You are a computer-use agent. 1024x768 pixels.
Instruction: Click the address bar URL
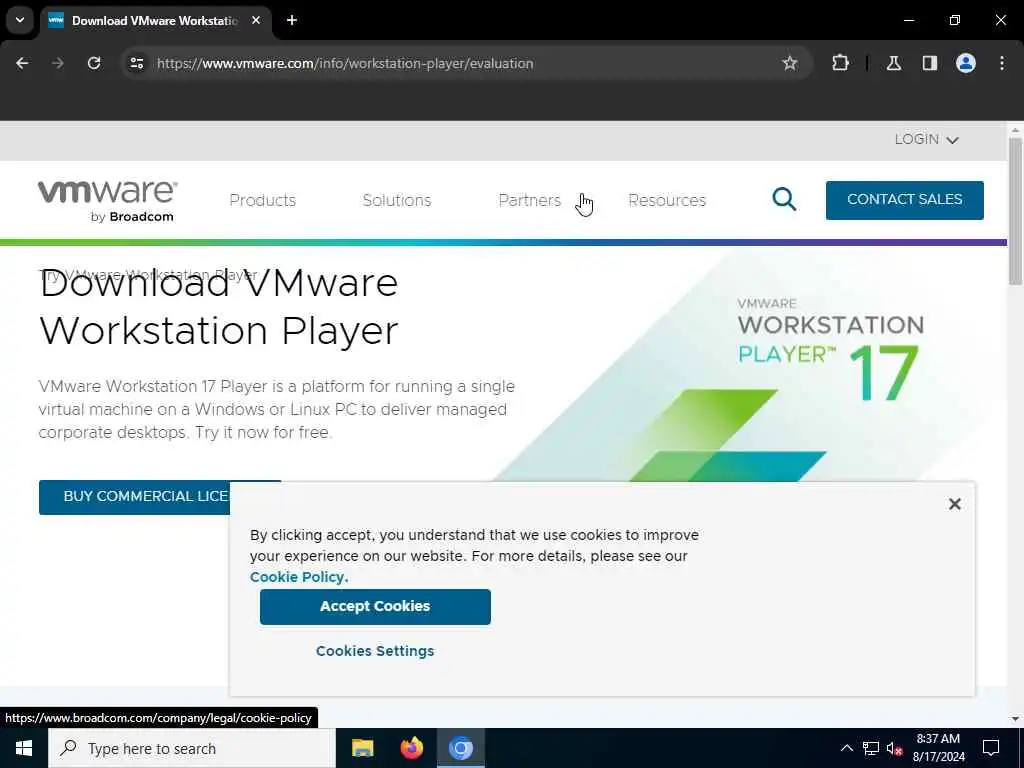click(345, 63)
